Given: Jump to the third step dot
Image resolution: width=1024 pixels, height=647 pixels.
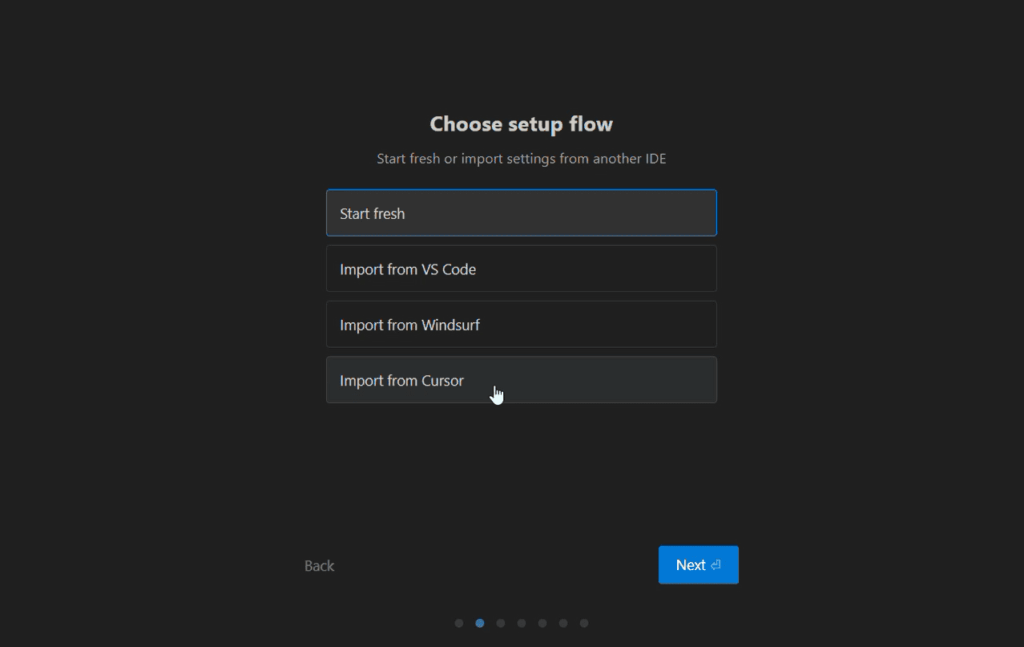Looking at the screenshot, I should coord(501,623).
